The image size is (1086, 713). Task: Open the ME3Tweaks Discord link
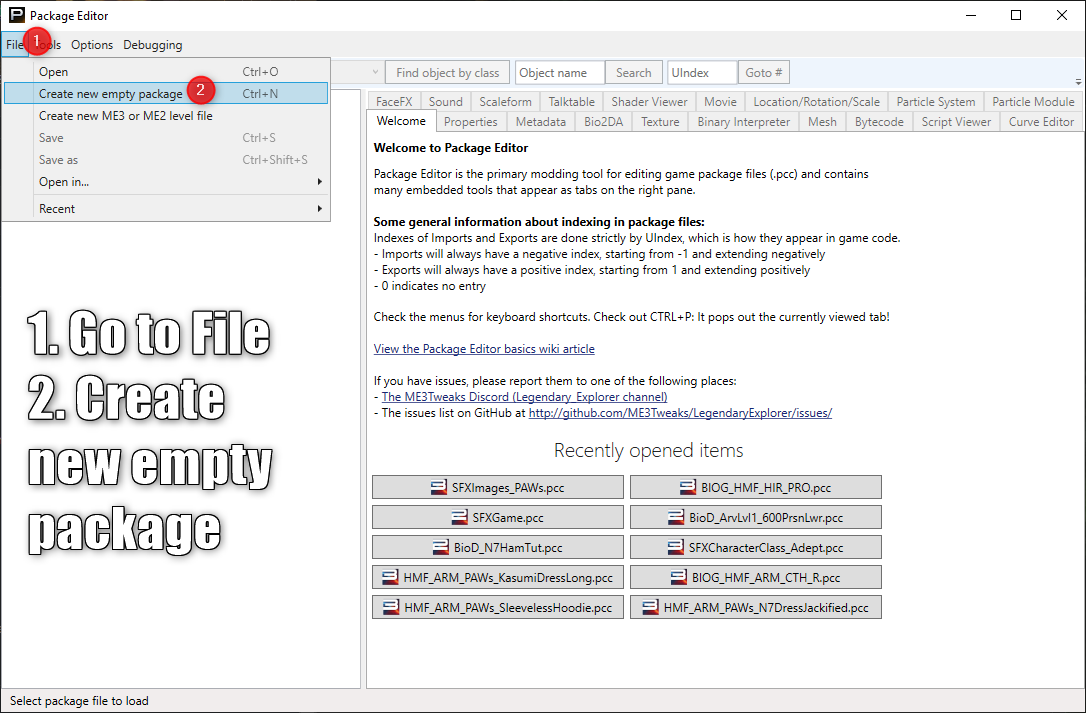[x=524, y=396]
